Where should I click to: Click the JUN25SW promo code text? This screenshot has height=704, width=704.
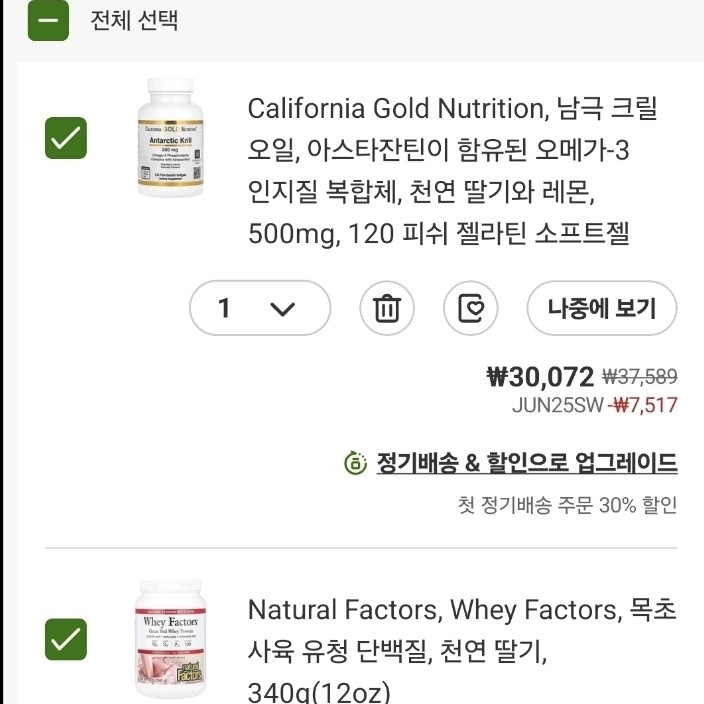(557, 405)
